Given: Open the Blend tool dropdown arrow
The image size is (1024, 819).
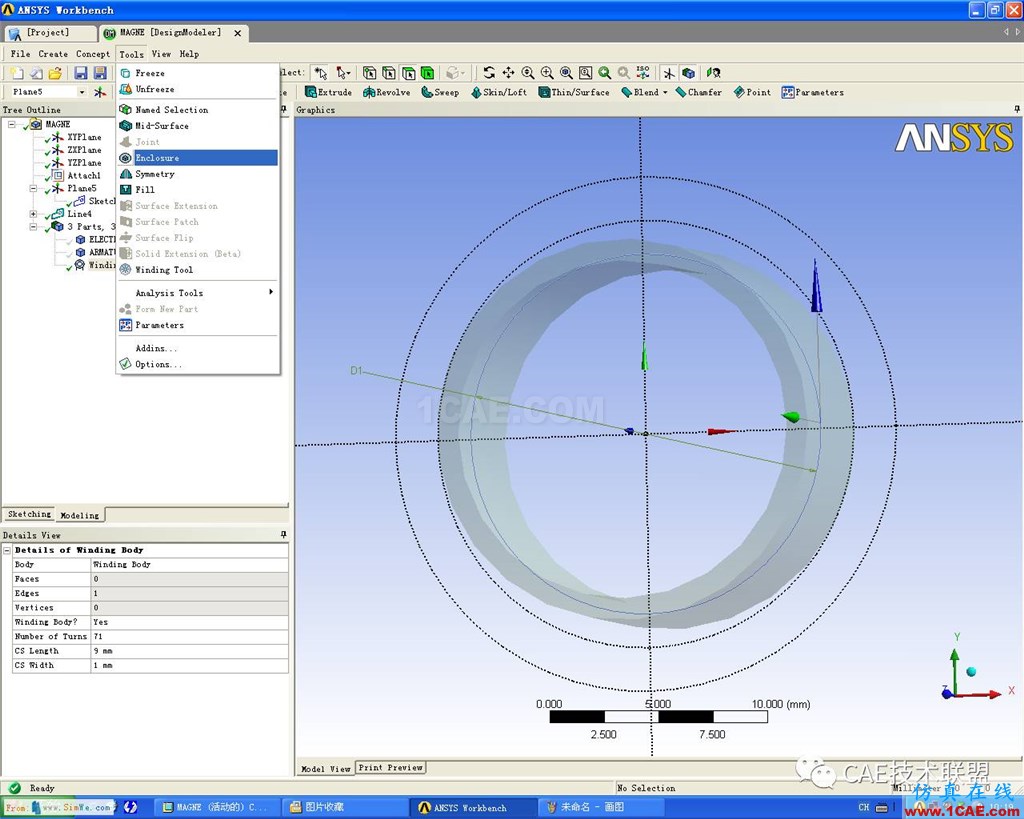Looking at the screenshot, I should point(665,92).
